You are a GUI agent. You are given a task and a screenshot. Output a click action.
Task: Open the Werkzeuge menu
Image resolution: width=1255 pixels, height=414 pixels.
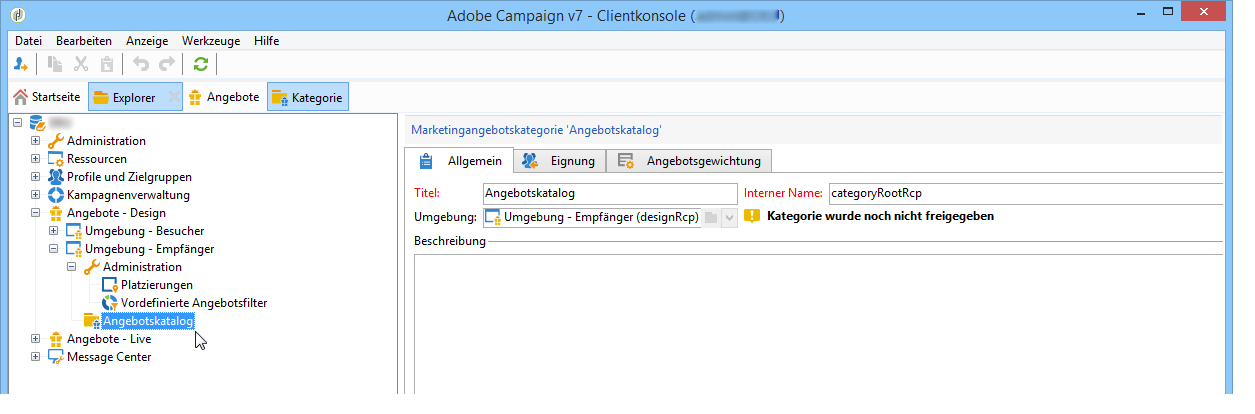tap(211, 41)
